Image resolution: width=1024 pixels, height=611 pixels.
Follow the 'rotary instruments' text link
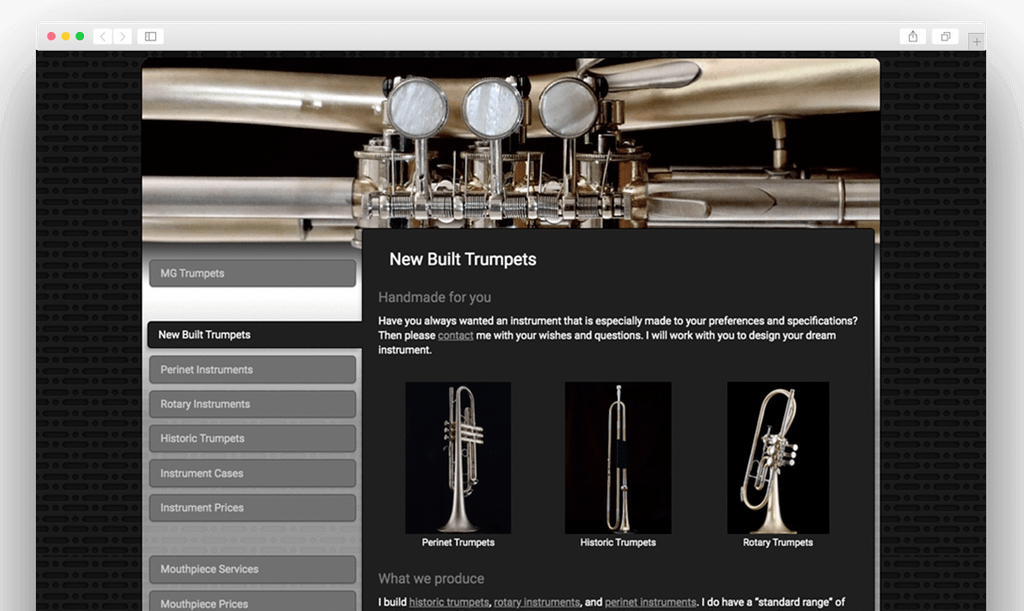537,602
